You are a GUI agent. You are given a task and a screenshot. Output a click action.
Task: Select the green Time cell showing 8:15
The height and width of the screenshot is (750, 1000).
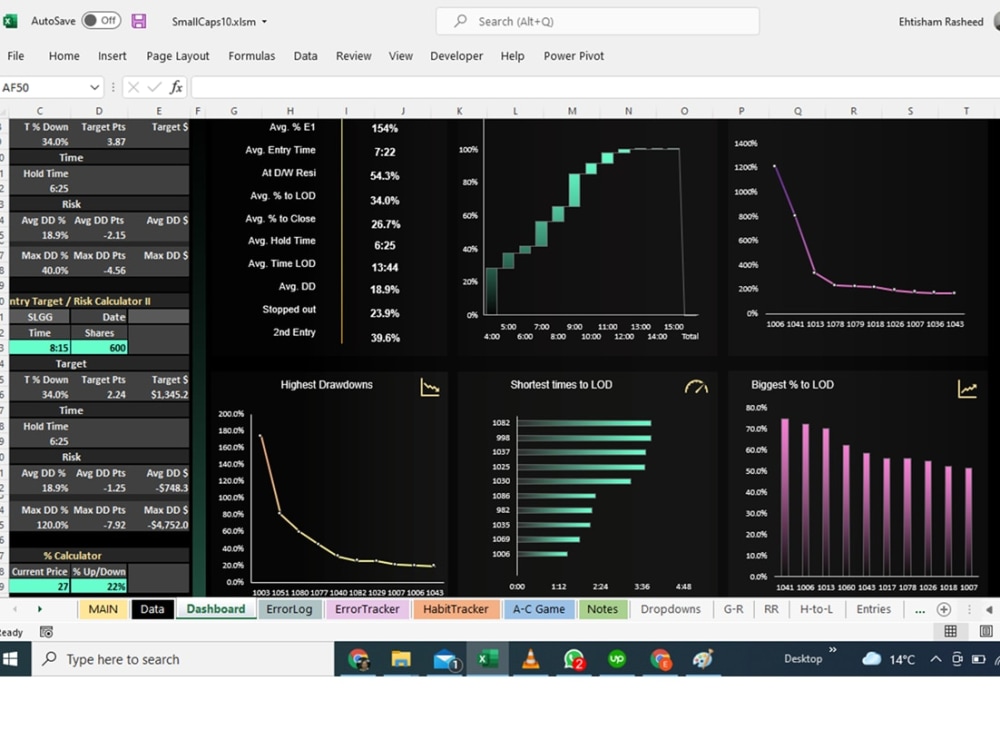click(x=40, y=348)
